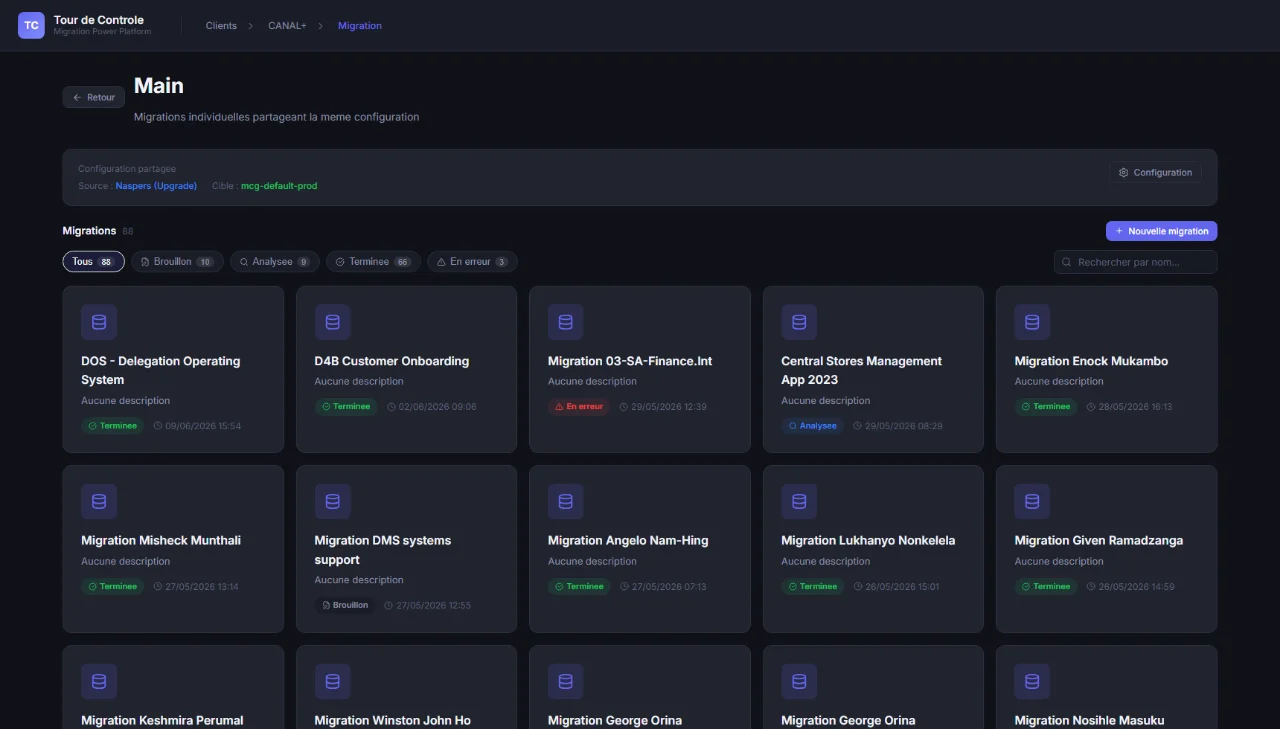Click mcg-default-prod target link
The width and height of the screenshot is (1280, 729).
279,186
